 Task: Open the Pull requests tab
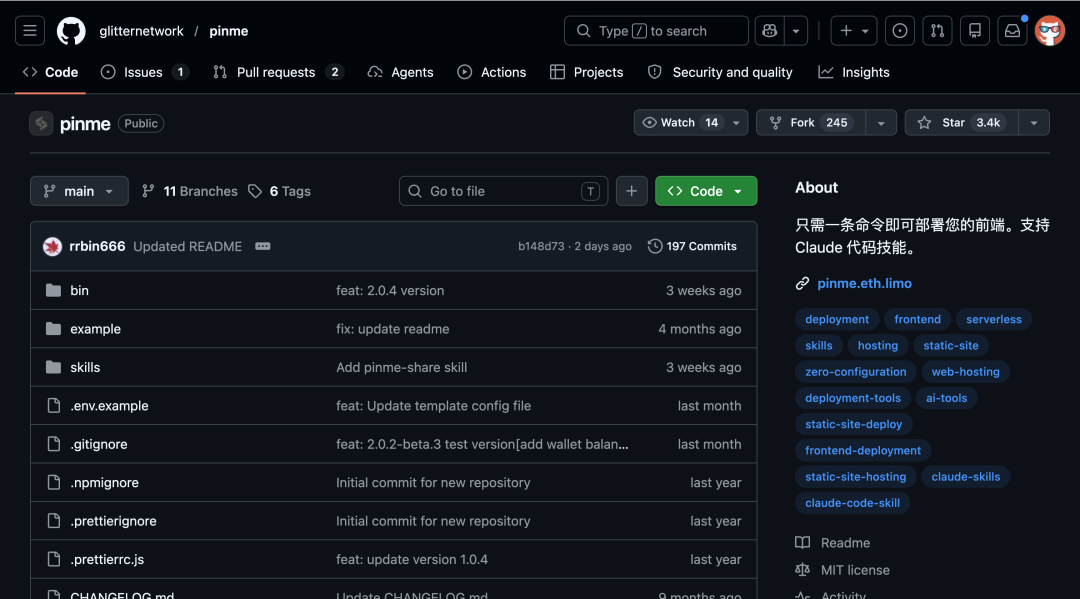(x=278, y=72)
